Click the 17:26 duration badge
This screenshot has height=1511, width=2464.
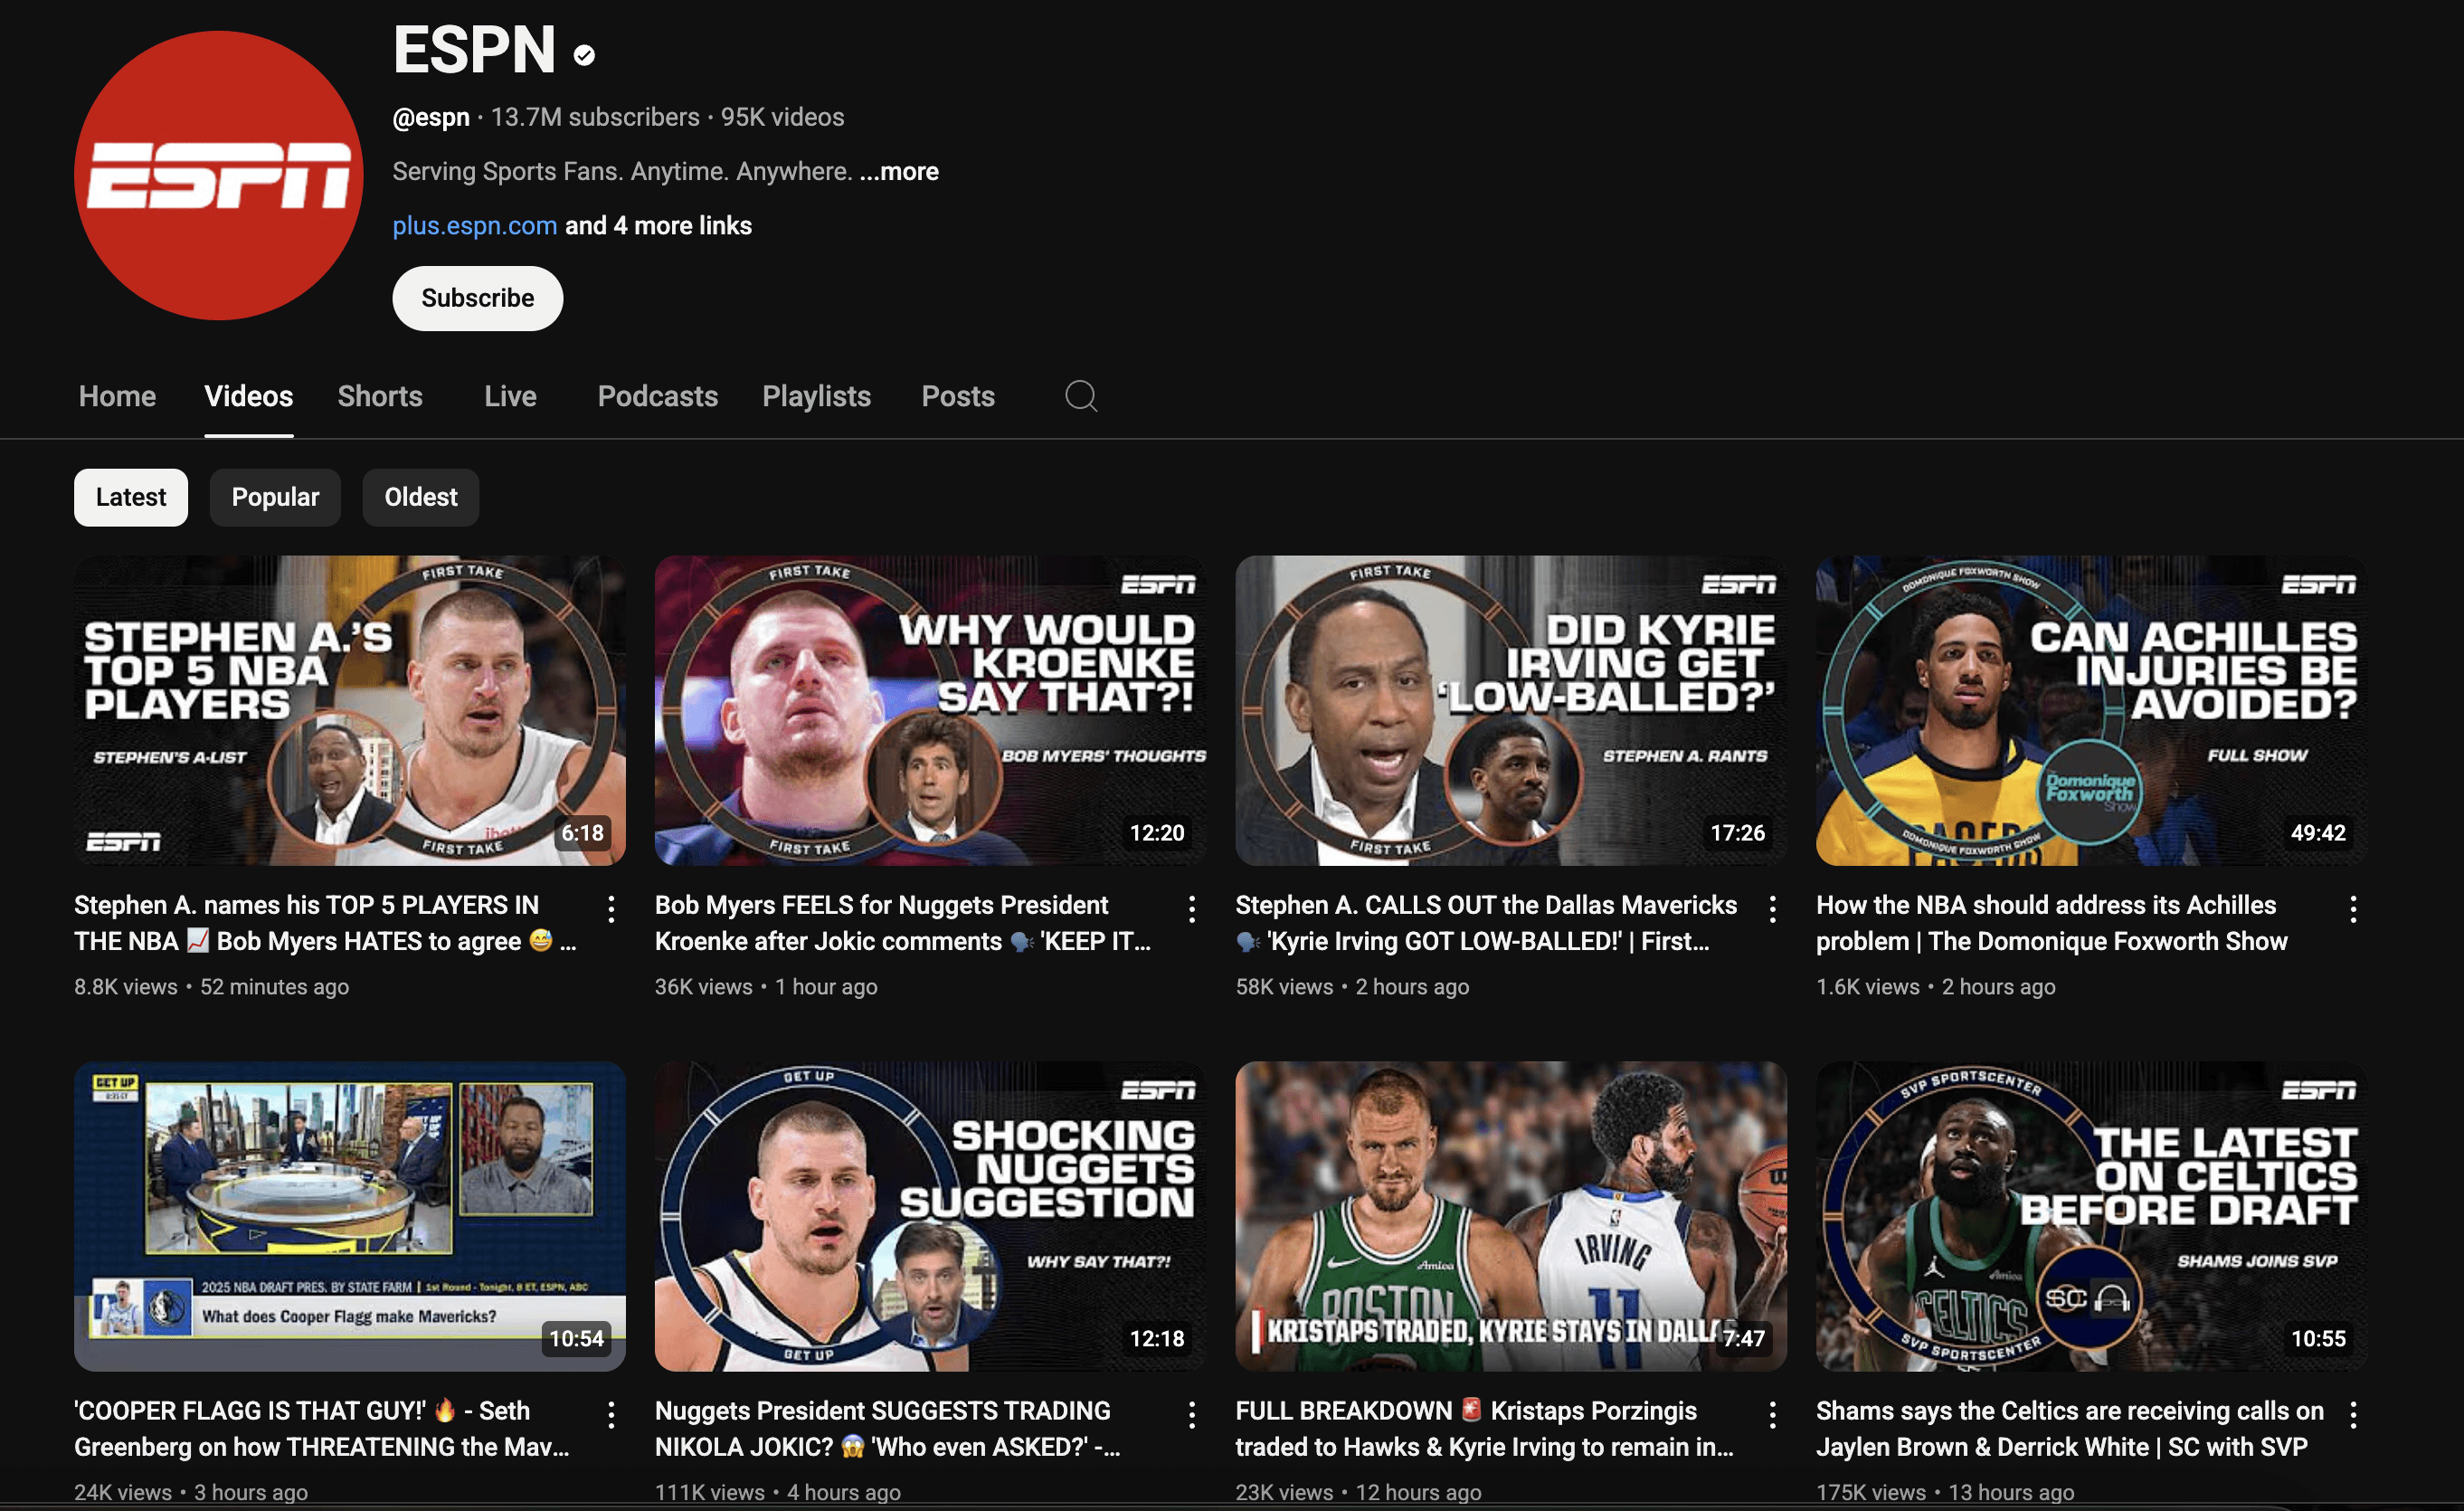pos(1738,833)
